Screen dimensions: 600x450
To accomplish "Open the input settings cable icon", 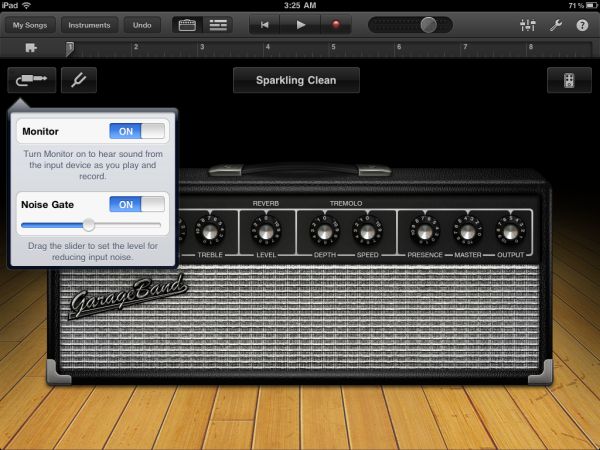I will pyautogui.click(x=32, y=80).
